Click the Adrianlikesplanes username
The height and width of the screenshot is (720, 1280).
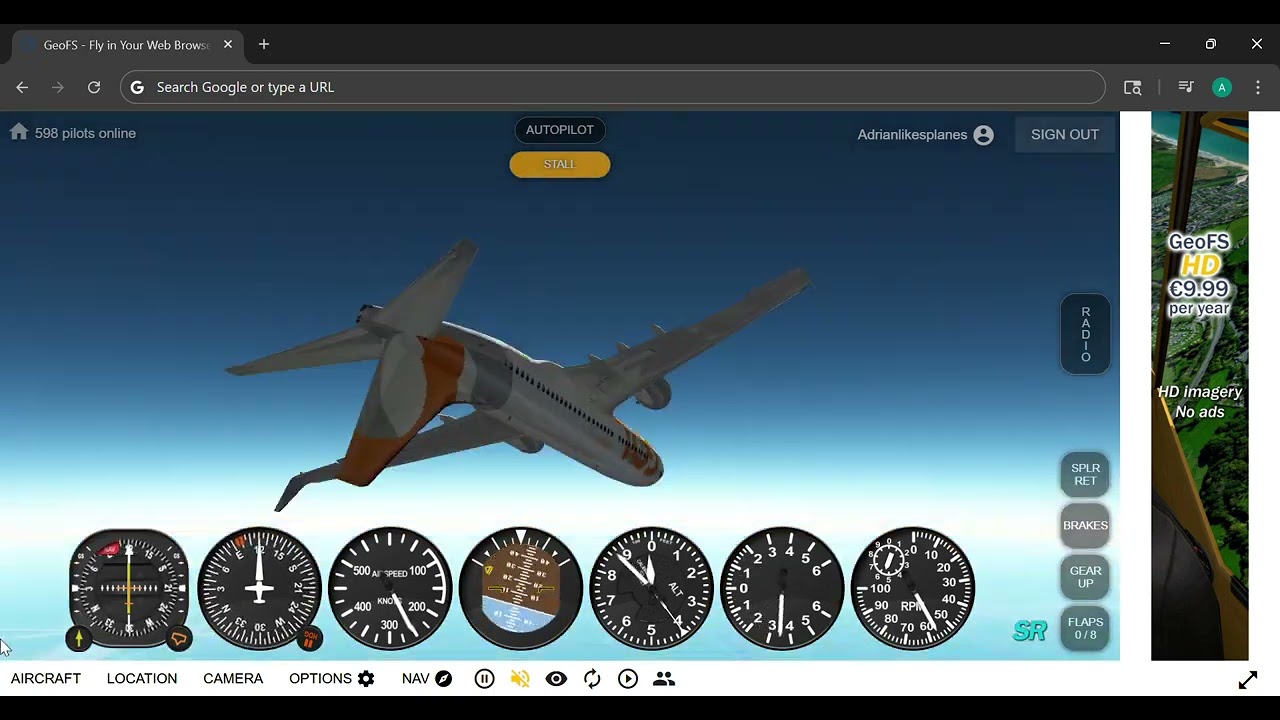coord(912,135)
